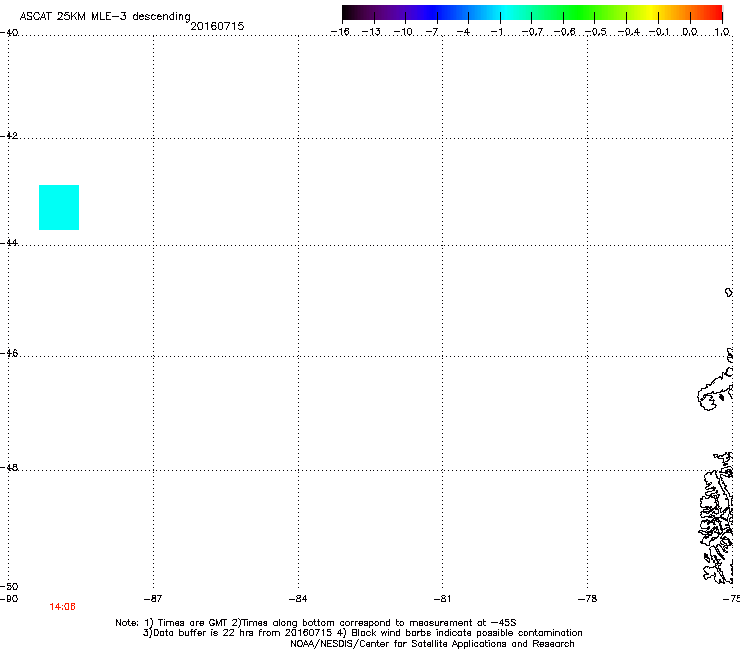This screenshot has width=740, height=650.
Task: Click the -90 longitude axis label
Action: 9,599
